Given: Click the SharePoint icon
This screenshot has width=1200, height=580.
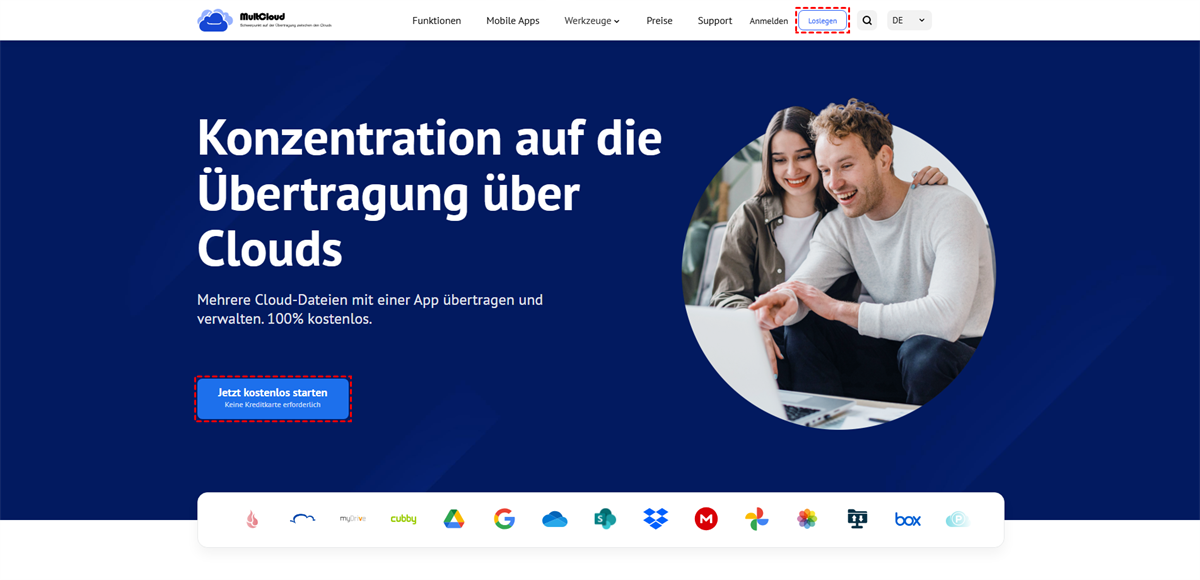Looking at the screenshot, I should (605, 519).
